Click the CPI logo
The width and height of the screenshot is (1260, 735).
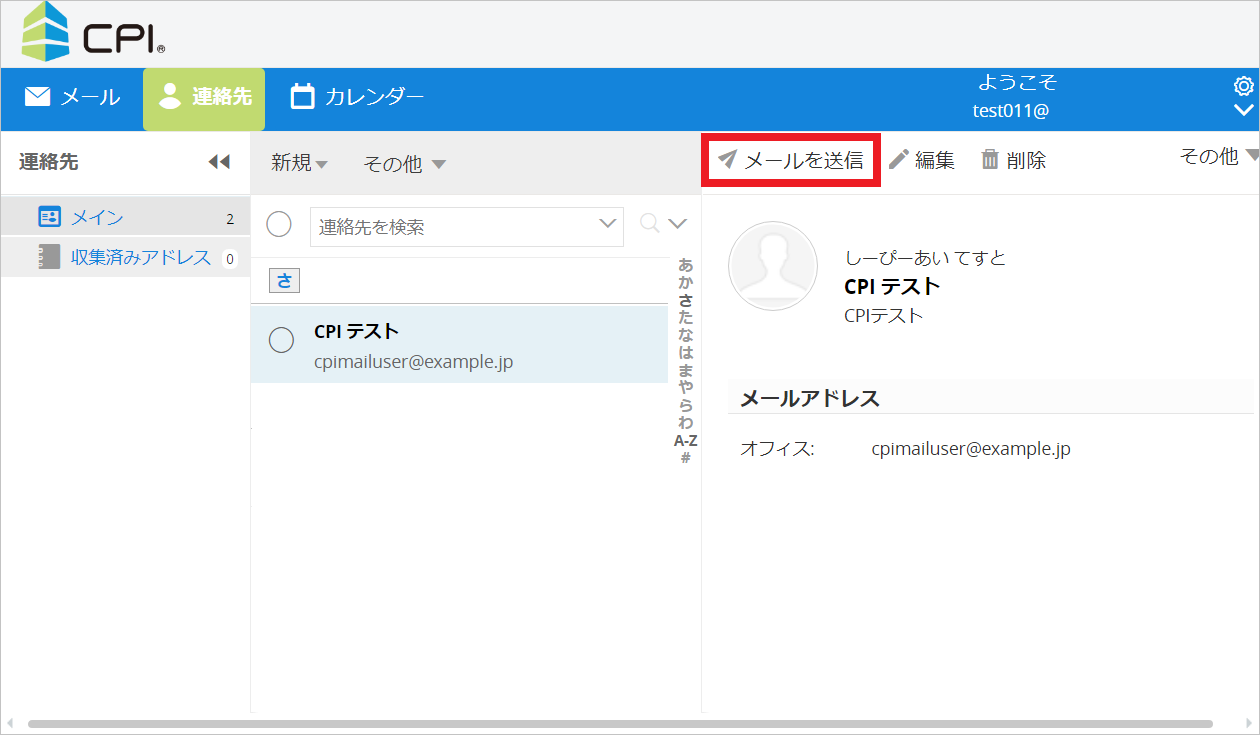[x=93, y=34]
